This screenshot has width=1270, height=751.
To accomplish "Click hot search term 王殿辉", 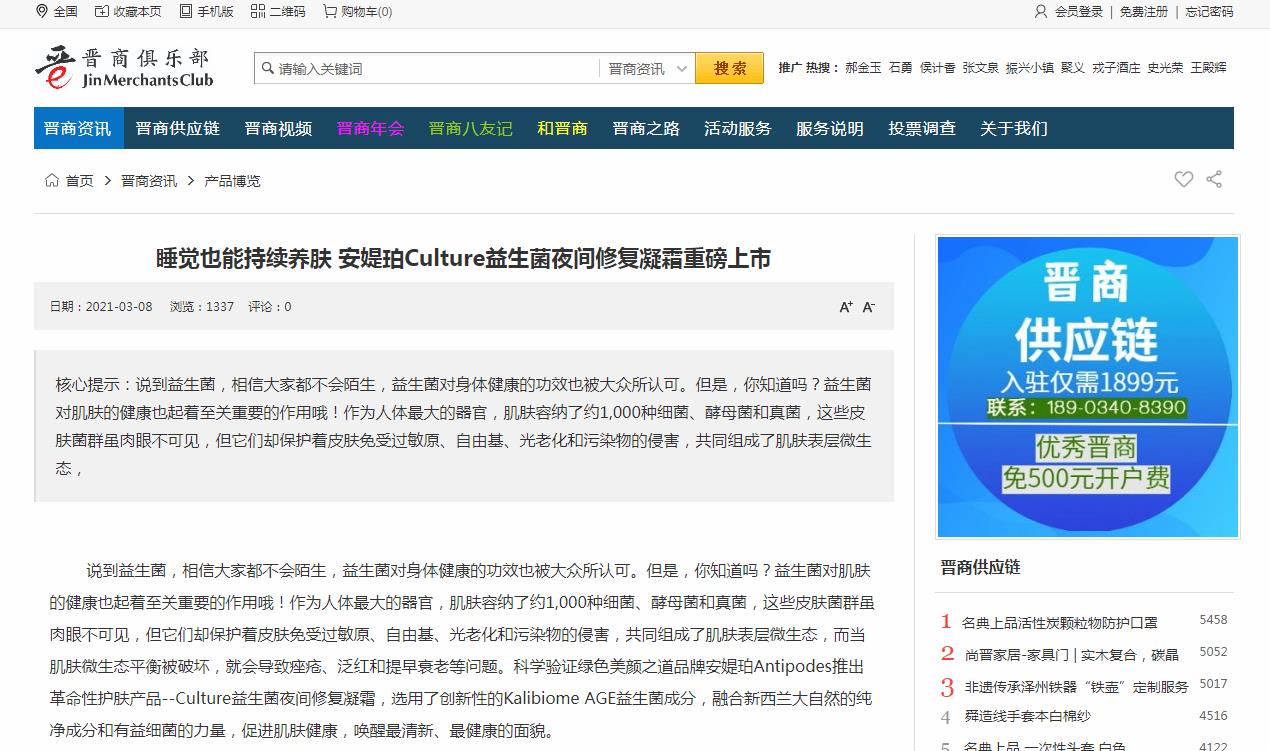I will [x=1208, y=68].
